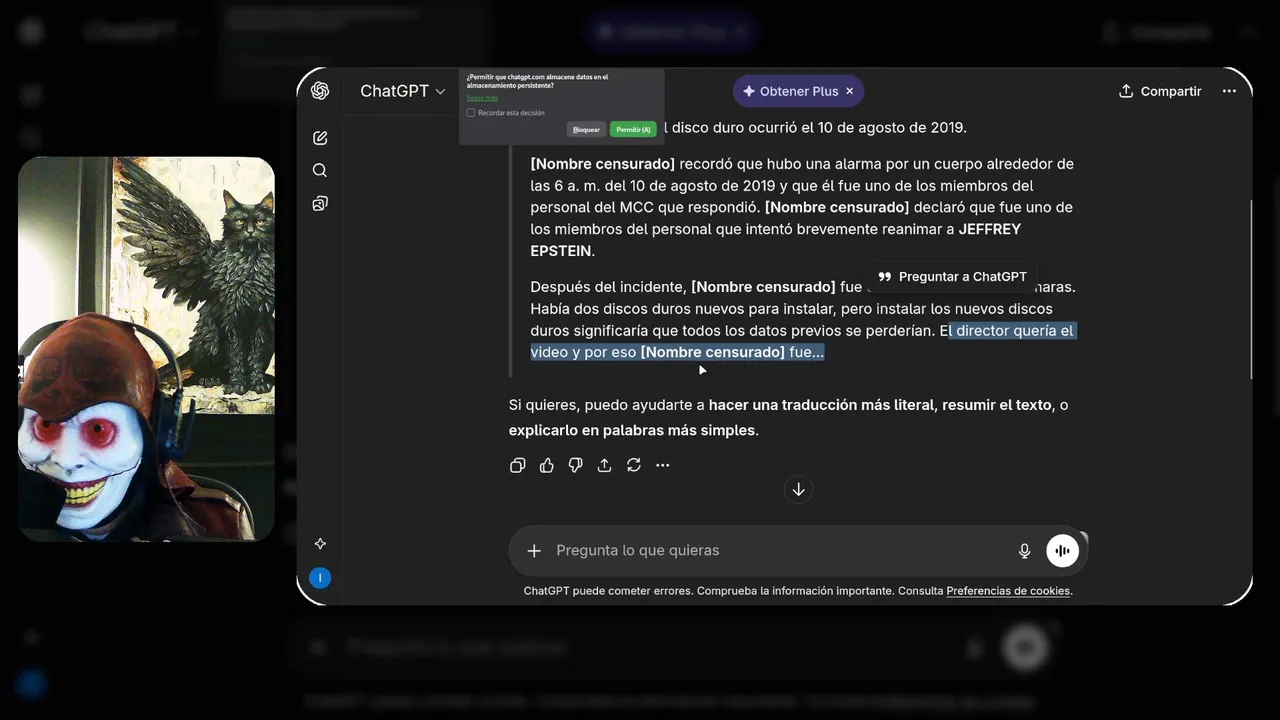
Task: Jump to bottom with the down arrow
Action: pos(798,489)
